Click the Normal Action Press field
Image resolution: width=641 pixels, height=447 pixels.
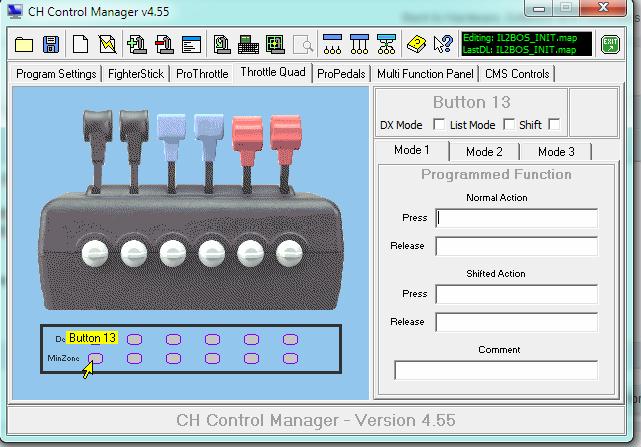[516, 218]
